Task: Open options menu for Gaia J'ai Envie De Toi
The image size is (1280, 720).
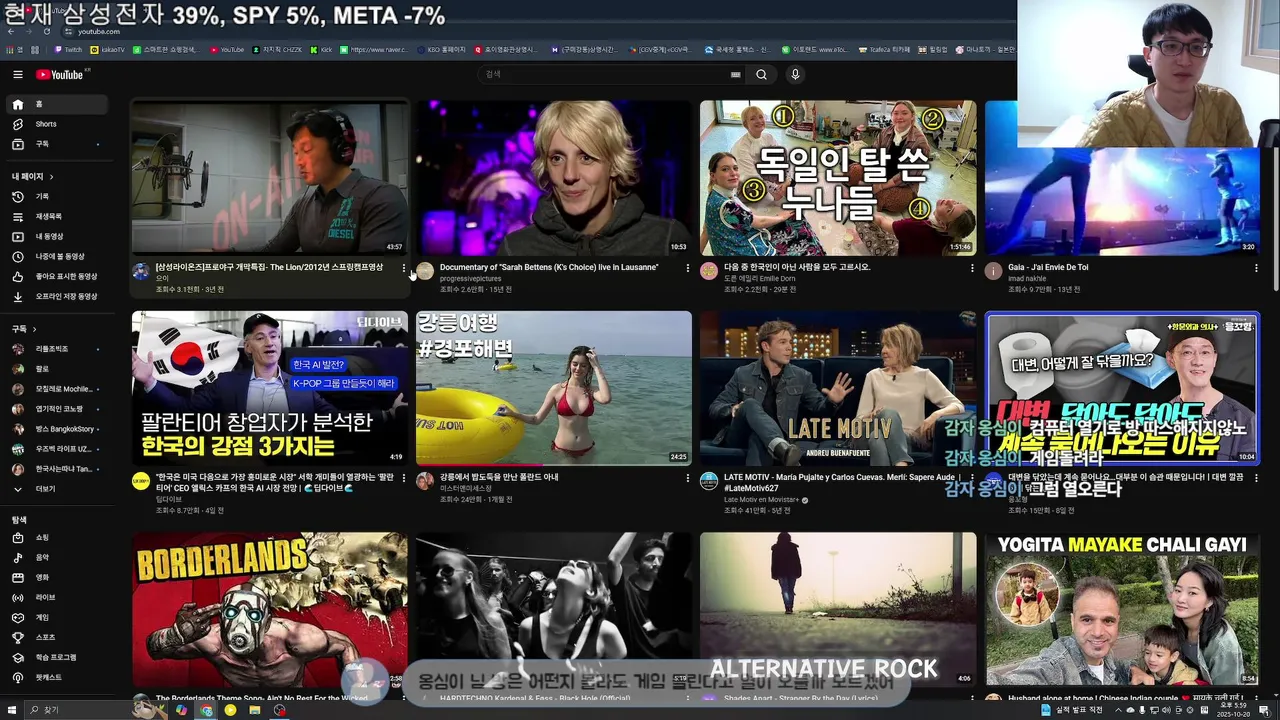Action: click(x=1256, y=268)
